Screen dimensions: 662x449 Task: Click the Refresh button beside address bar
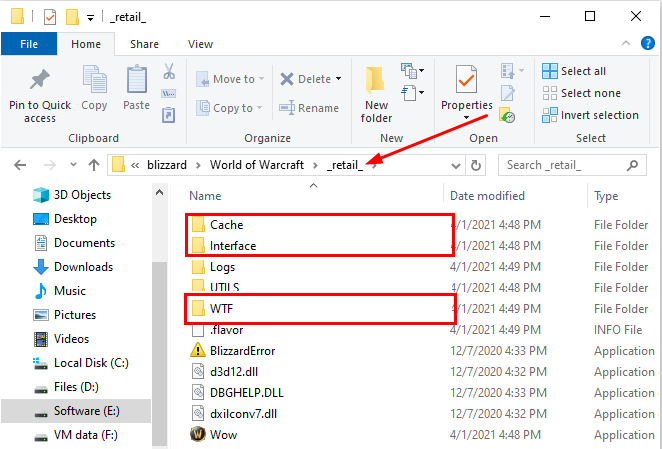(x=476, y=165)
